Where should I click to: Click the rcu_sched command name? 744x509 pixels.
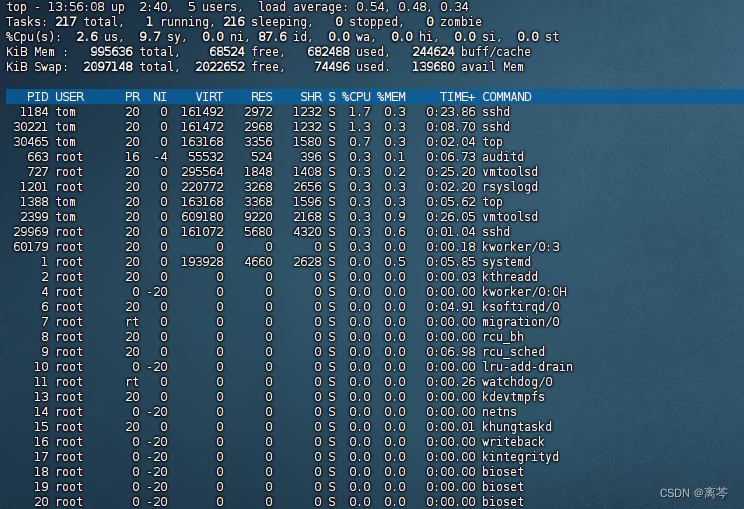point(514,352)
